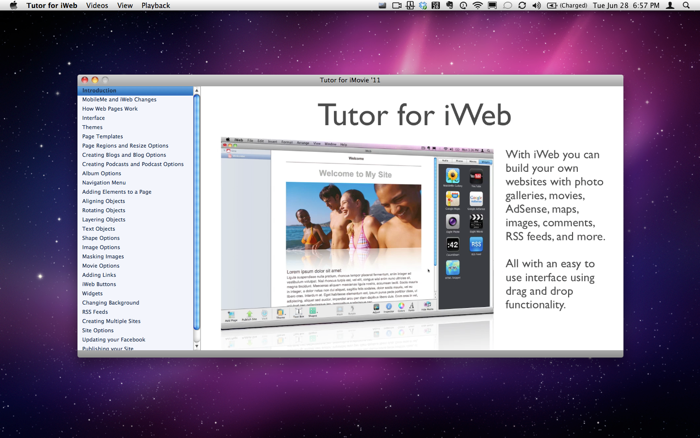Select the Adding Links lesson
Image resolution: width=700 pixels, height=438 pixels.
[99, 275]
